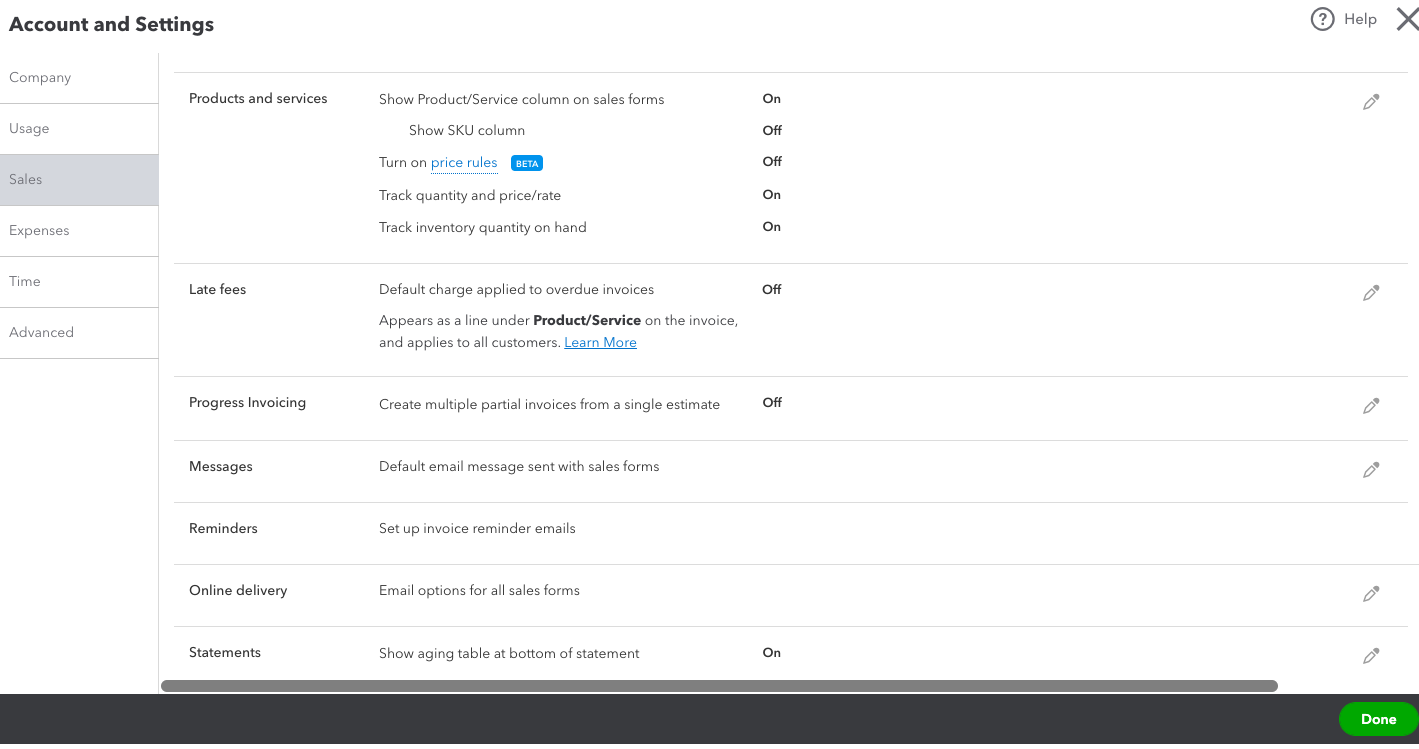Screen dimensions: 1419x749
Task: Click the Progress Invoicing edit pencil icon
Action: coord(1371,406)
